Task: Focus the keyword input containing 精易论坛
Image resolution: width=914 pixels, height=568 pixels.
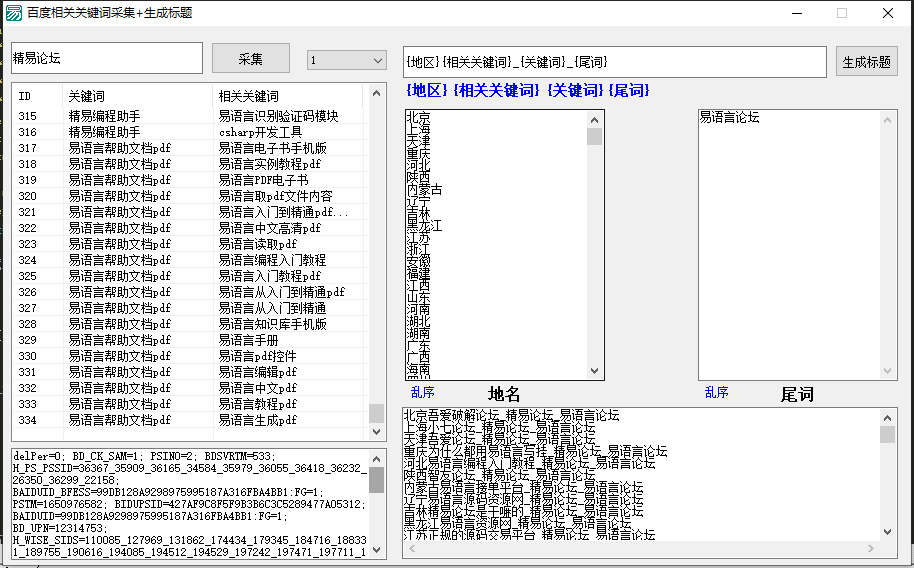Action: (x=107, y=58)
